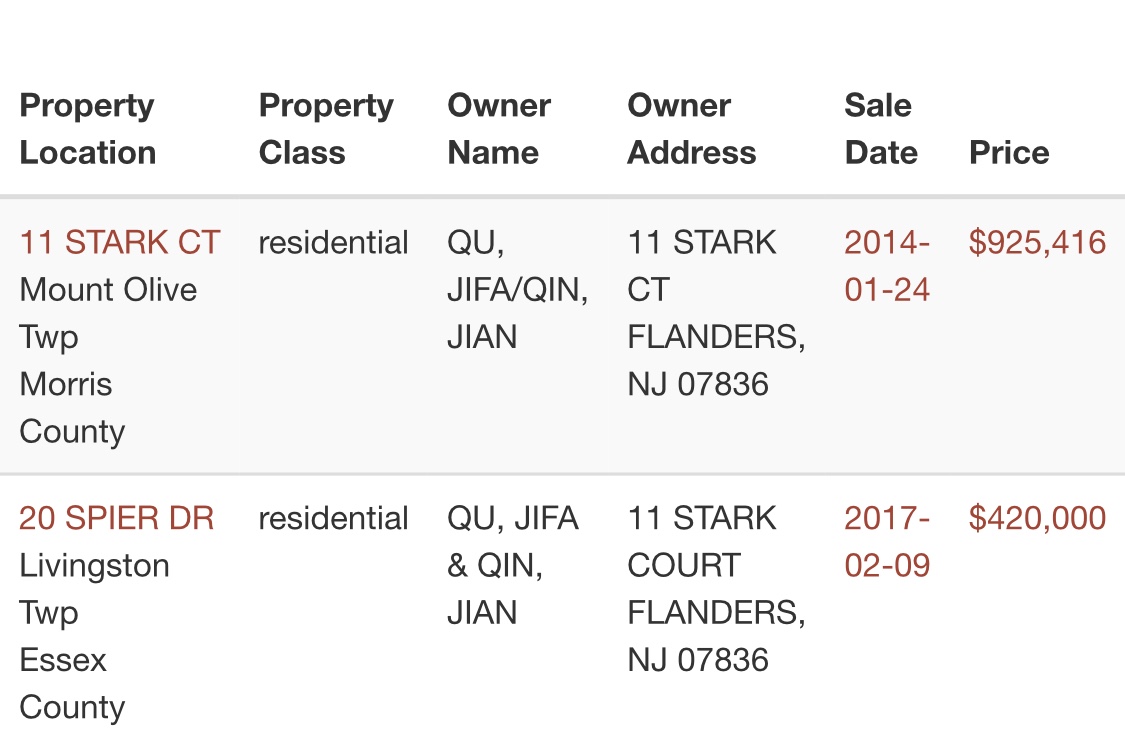Click the Sale Date column header

(880, 129)
